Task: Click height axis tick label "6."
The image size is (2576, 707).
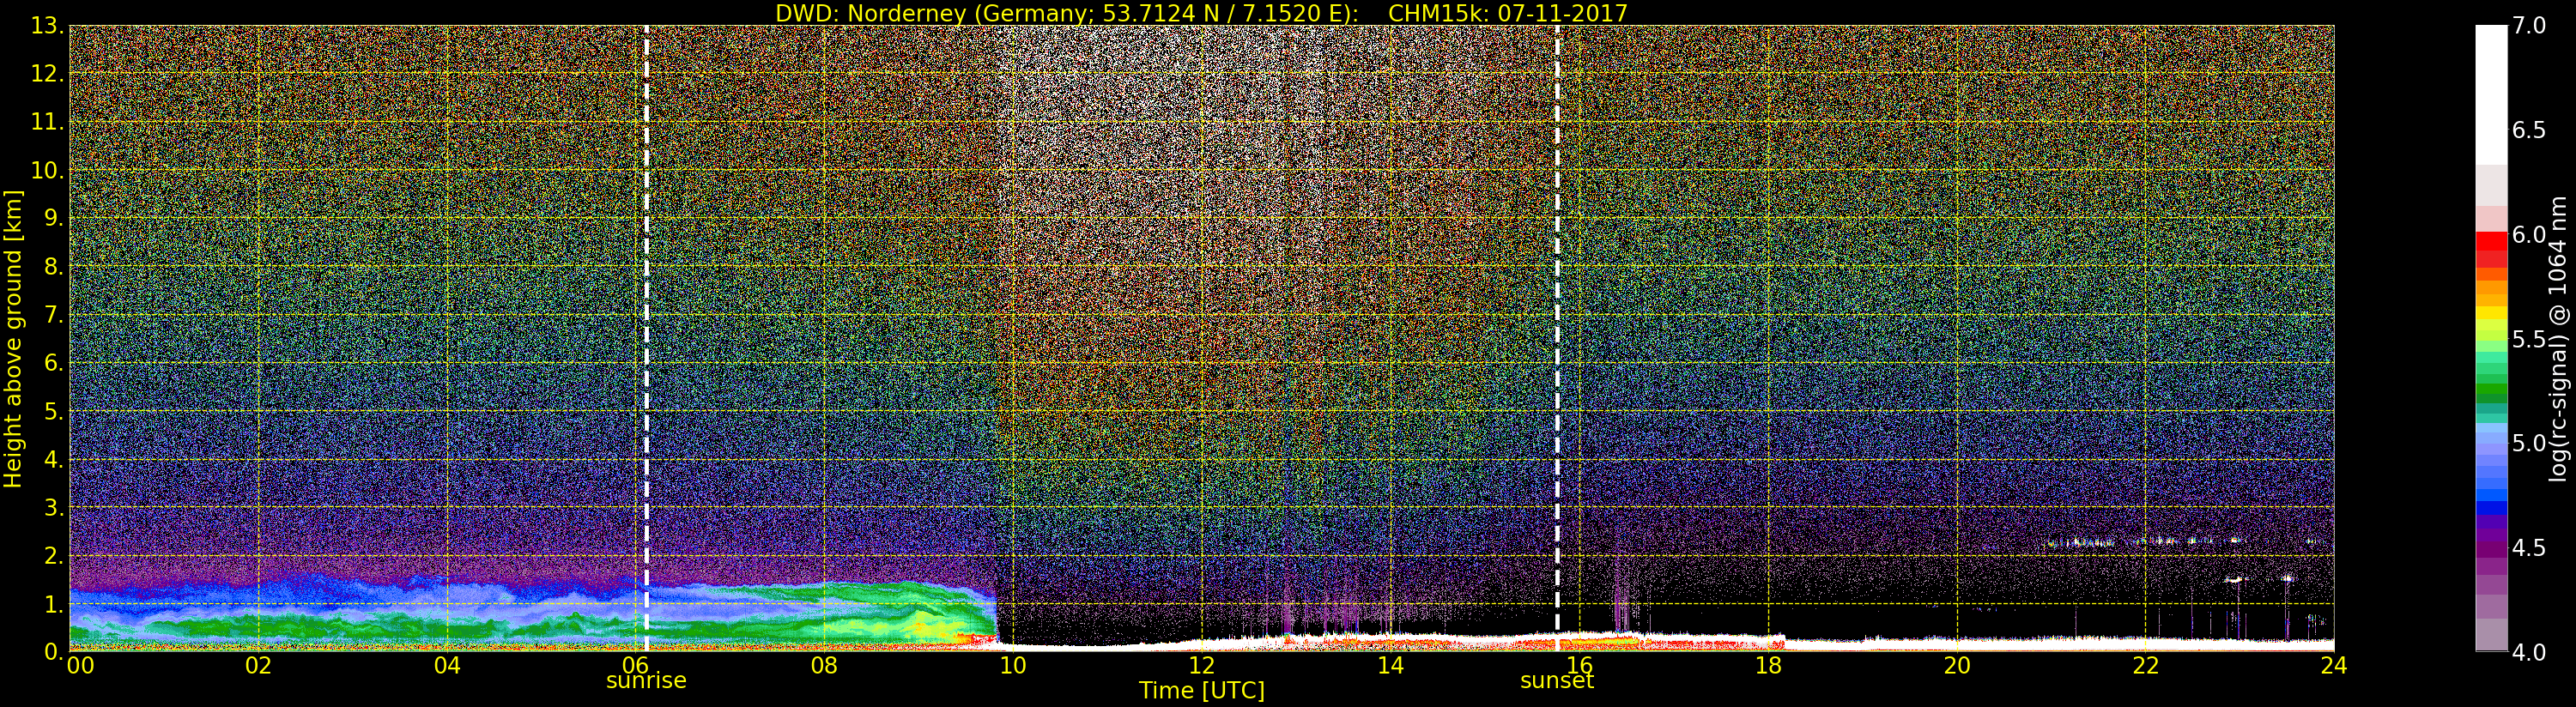Action: click(53, 363)
